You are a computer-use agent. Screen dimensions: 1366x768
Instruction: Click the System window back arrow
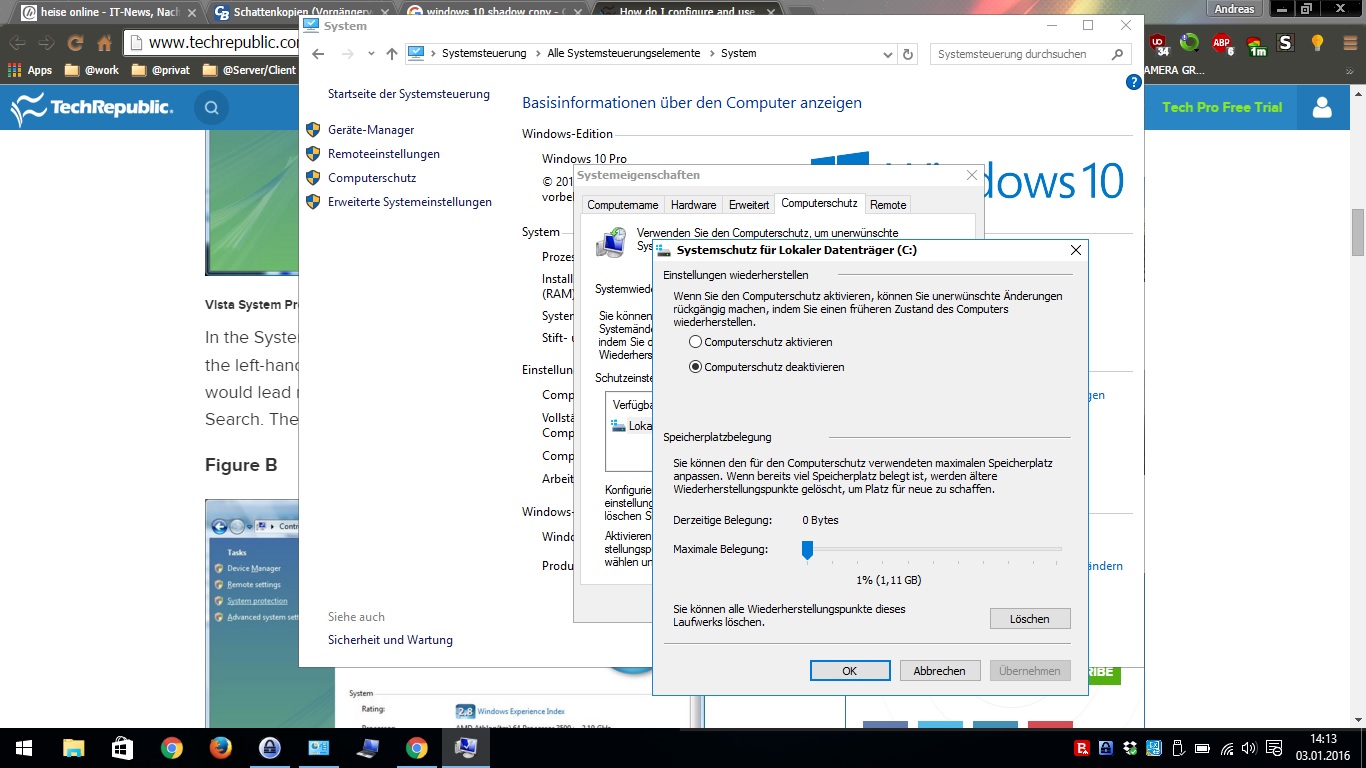click(x=318, y=54)
